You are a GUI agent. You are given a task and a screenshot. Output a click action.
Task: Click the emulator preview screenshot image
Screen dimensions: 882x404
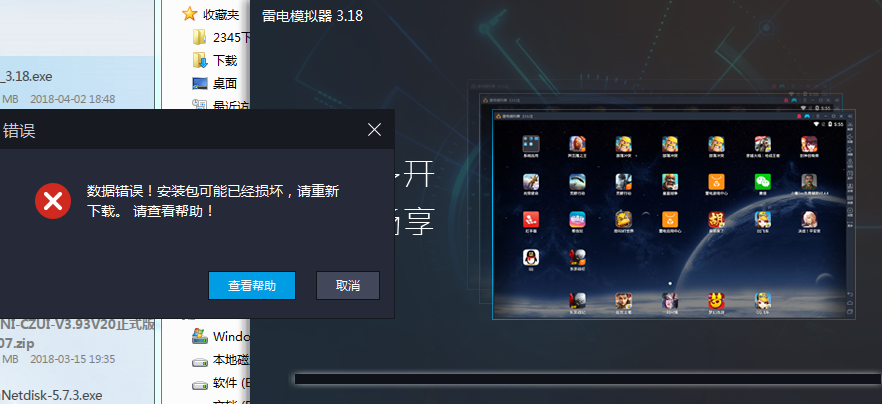point(668,210)
